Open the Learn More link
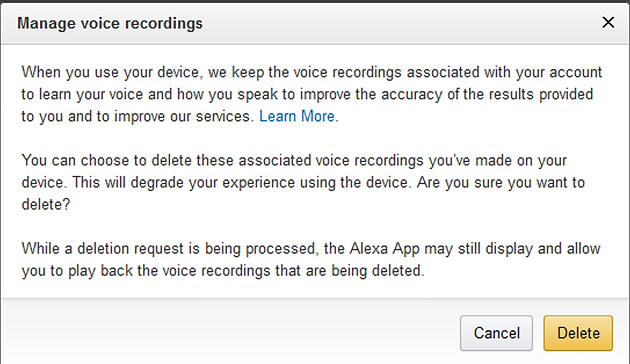The image size is (630, 364). point(297,116)
